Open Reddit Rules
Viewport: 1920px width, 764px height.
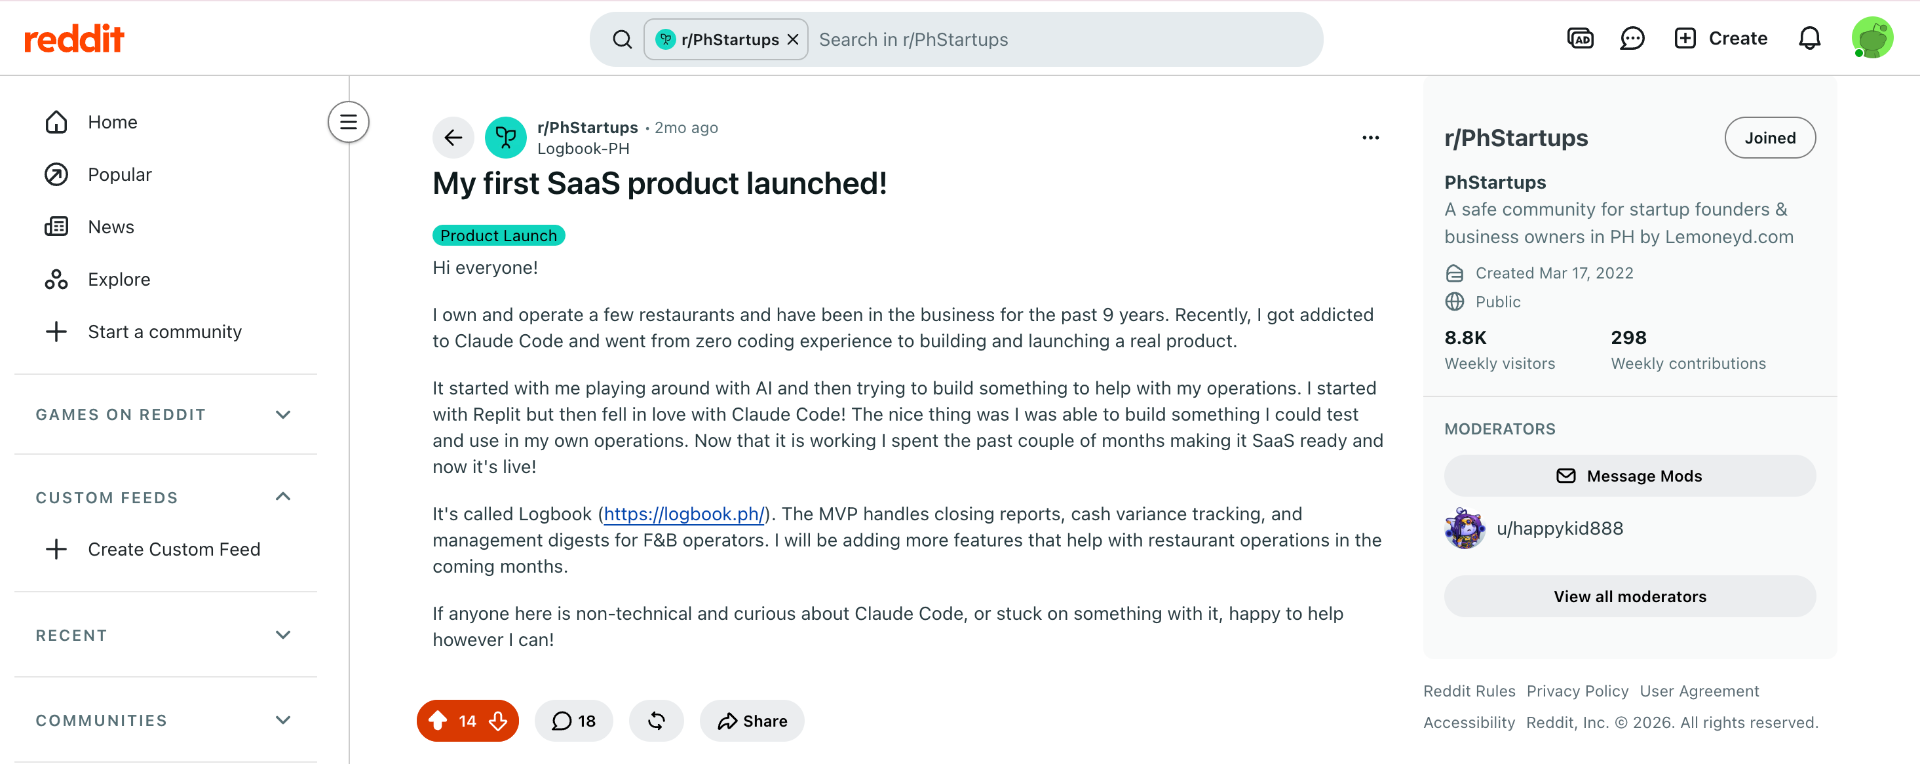pyautogui.click(x=1470, y=691)
